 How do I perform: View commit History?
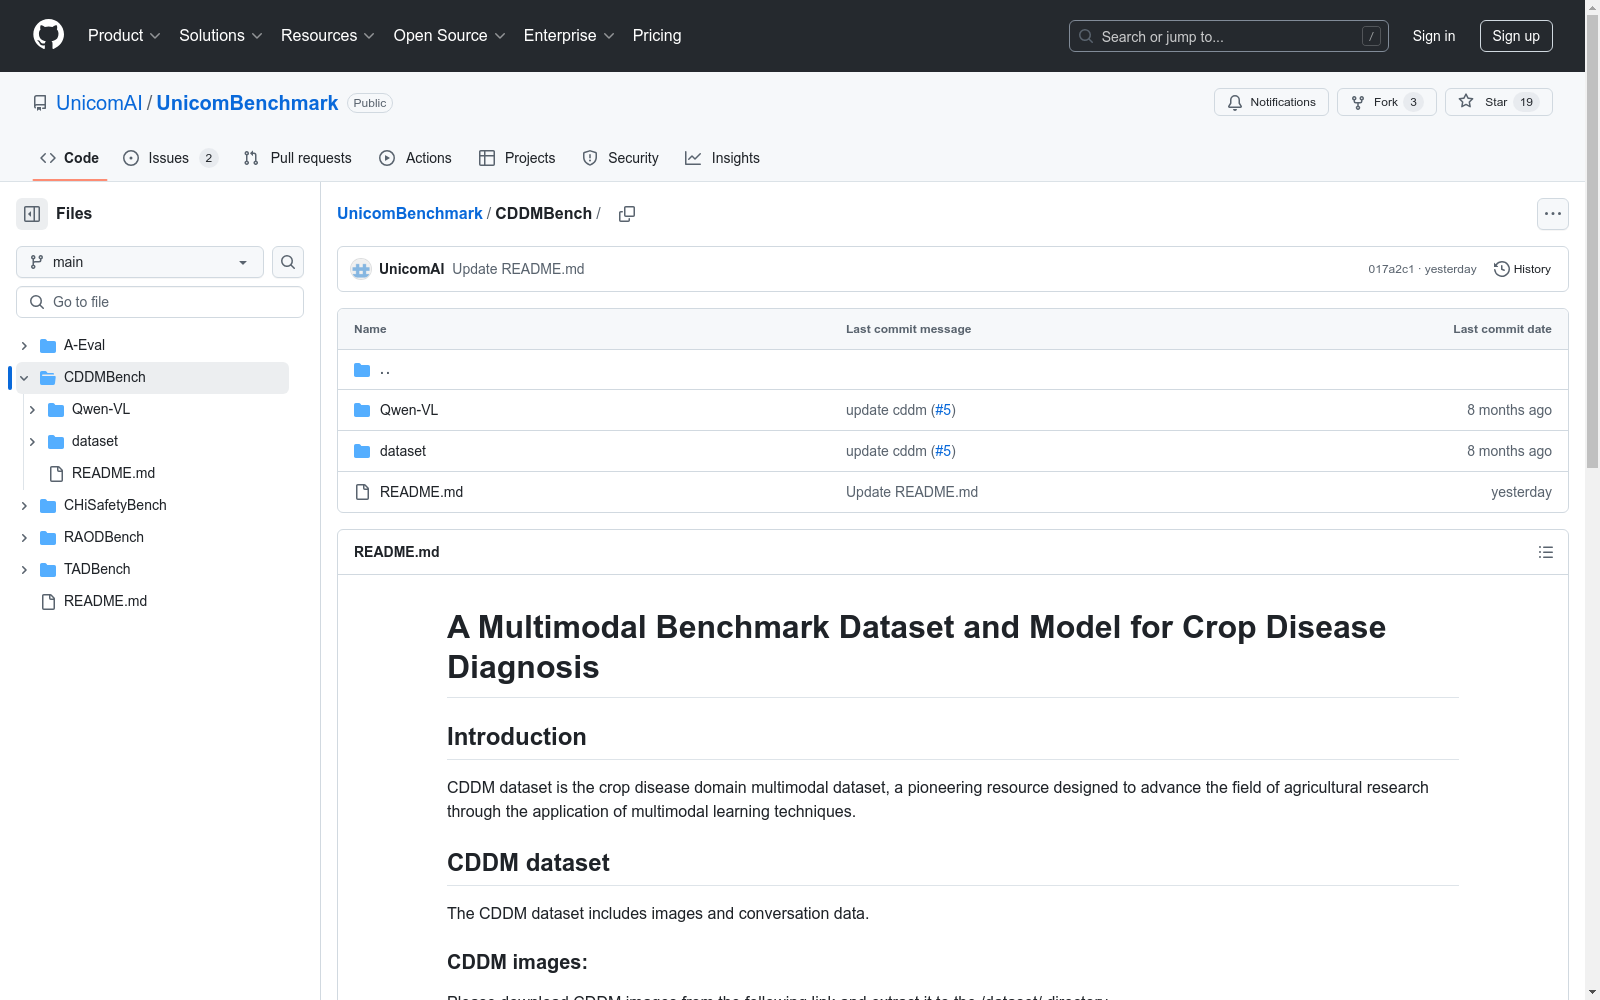(1522, 269)
